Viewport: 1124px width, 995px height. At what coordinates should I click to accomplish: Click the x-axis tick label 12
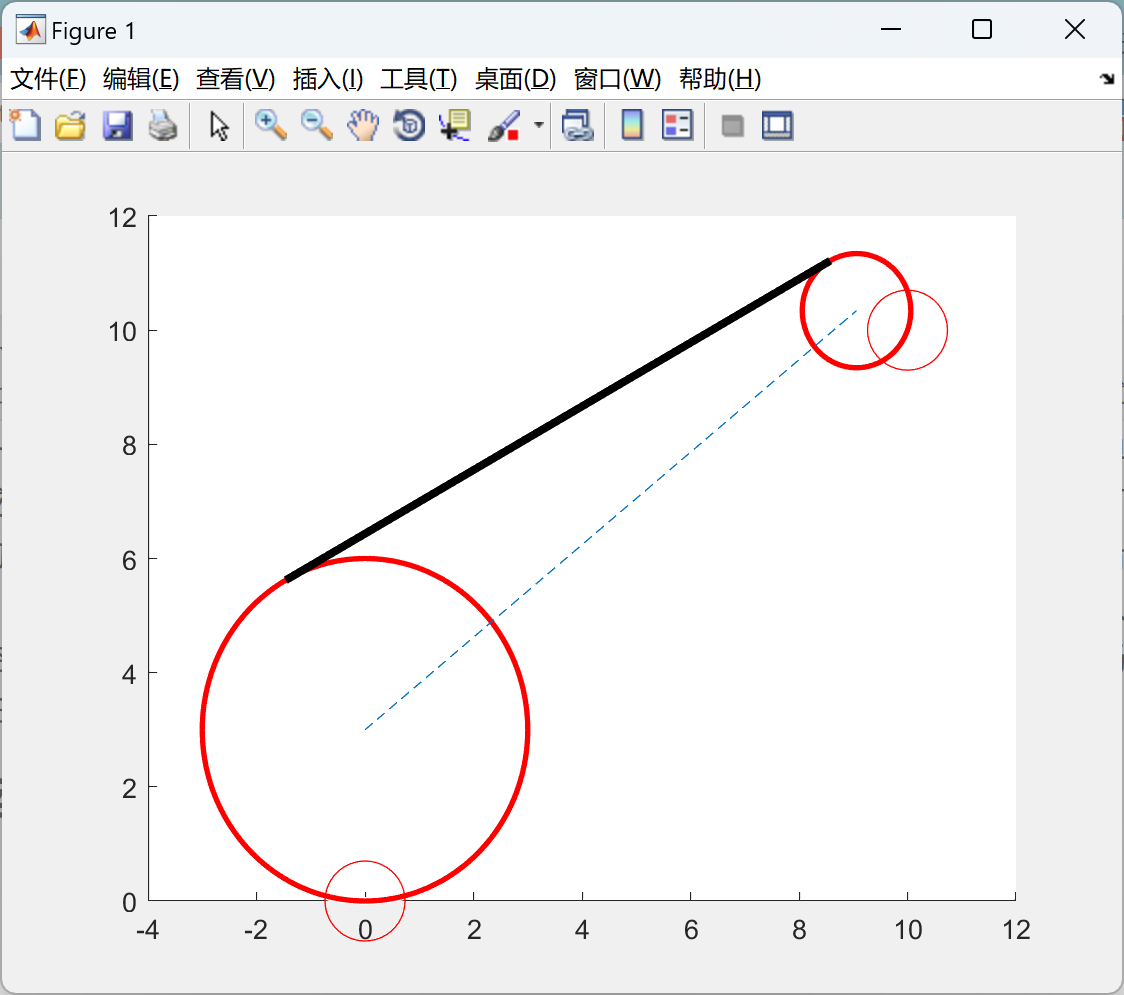[x=1016, y=930]
